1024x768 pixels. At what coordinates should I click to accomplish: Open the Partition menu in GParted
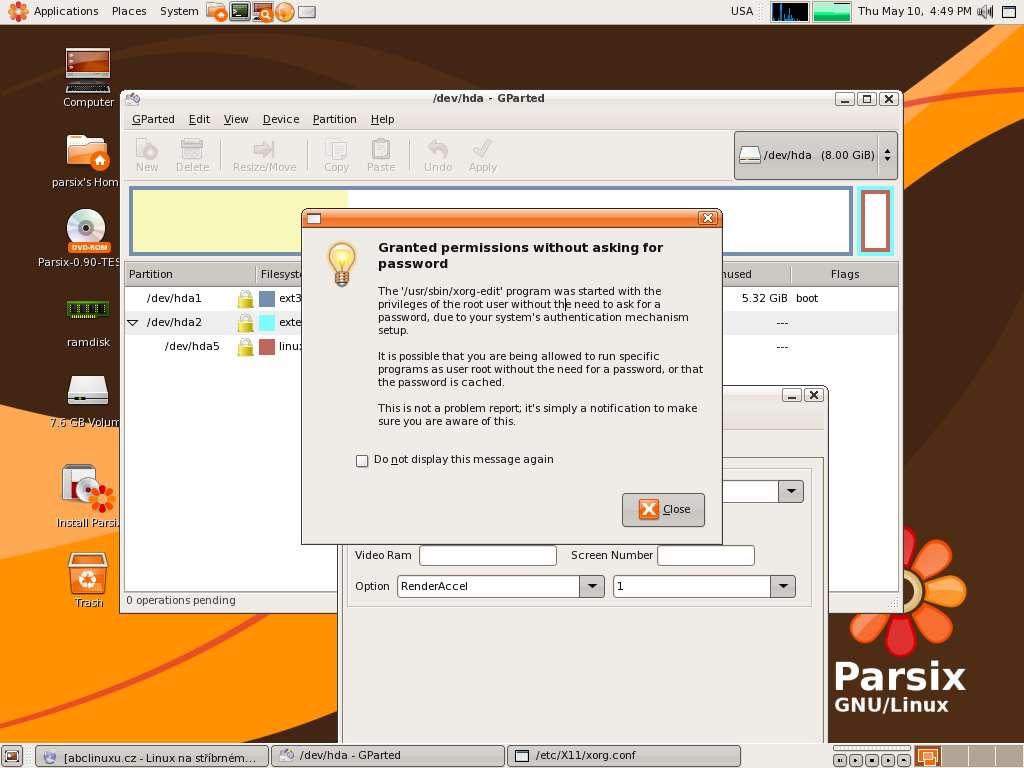(334, 120)
